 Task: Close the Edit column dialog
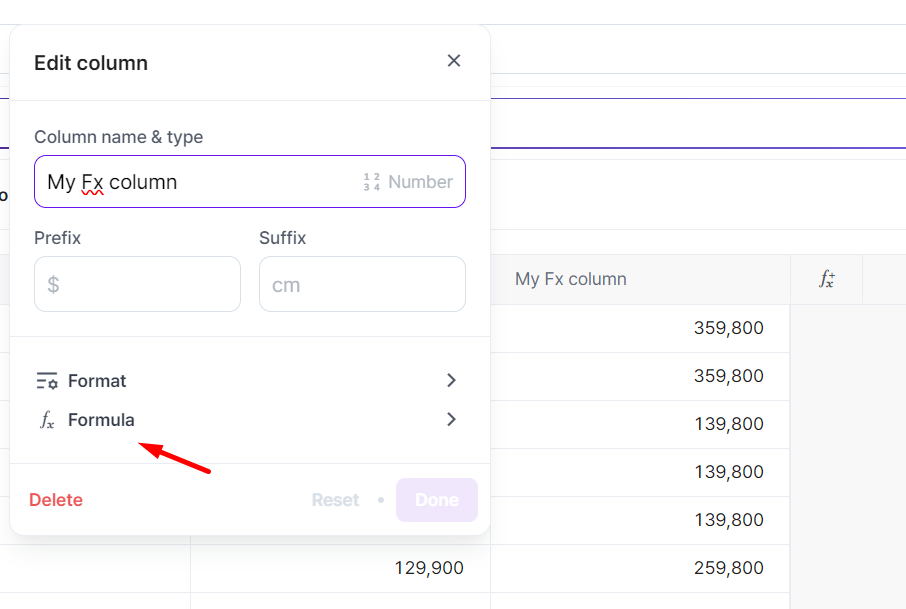[x=454, y=61]
